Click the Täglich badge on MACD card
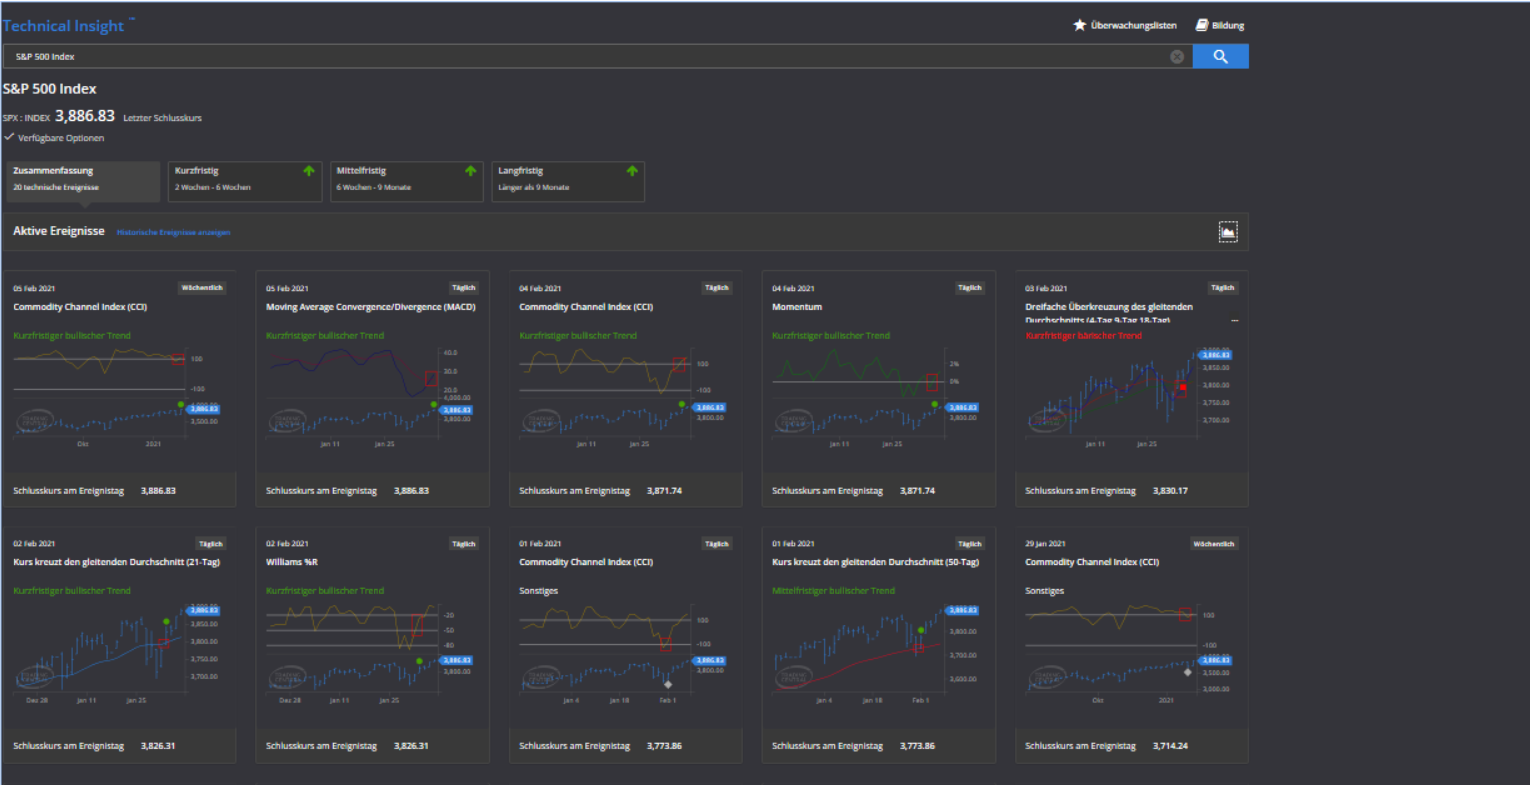Viewport: 1530px width, 785px height. (464, 288)
